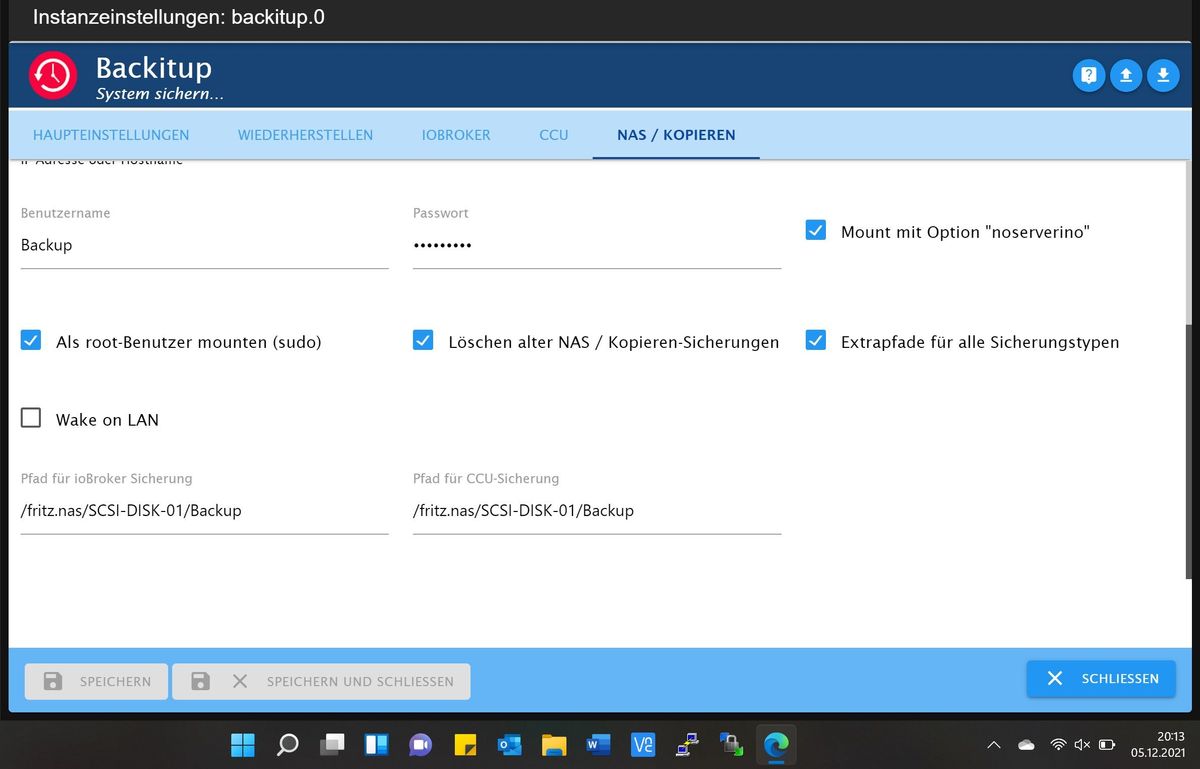Click the Backitup logo icon

click(x=52, y=76)
